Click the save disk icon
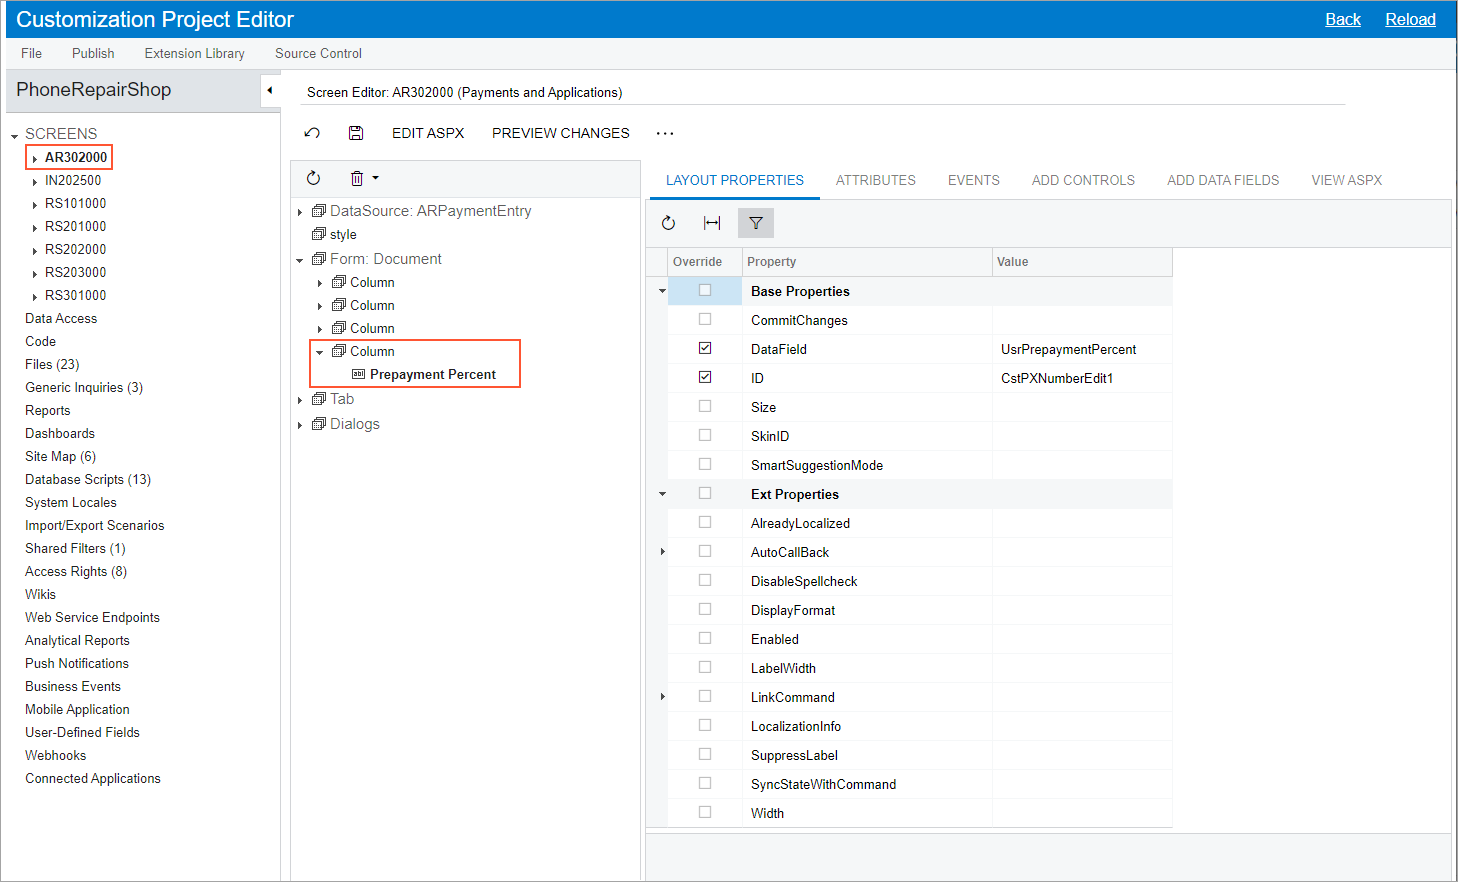 [x=356, y=133]
